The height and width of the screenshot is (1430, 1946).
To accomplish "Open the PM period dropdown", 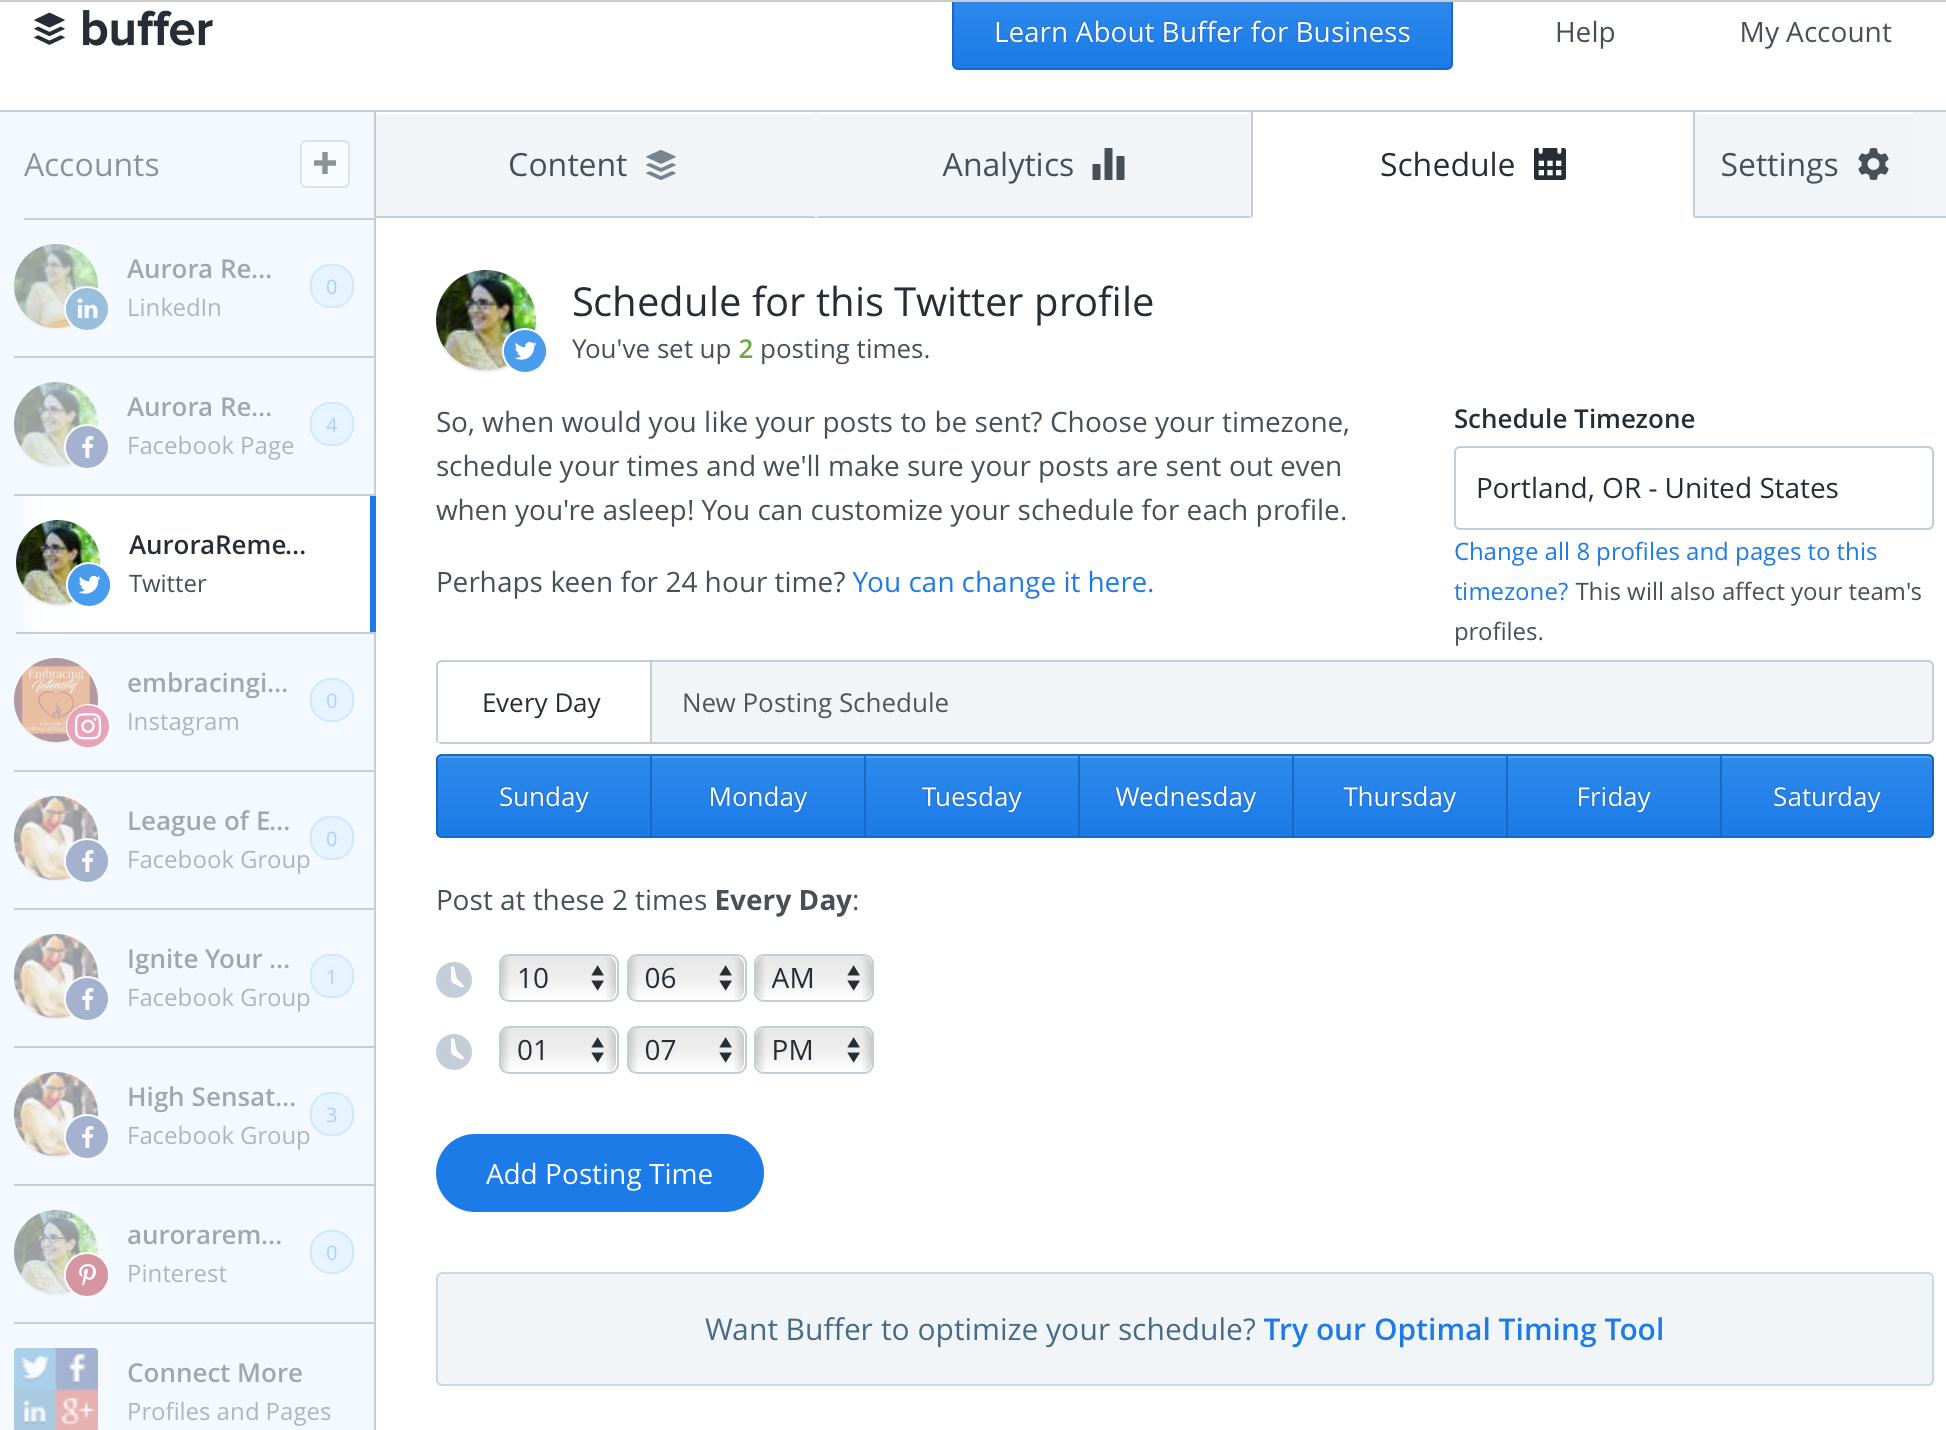I will point(814,1050).
